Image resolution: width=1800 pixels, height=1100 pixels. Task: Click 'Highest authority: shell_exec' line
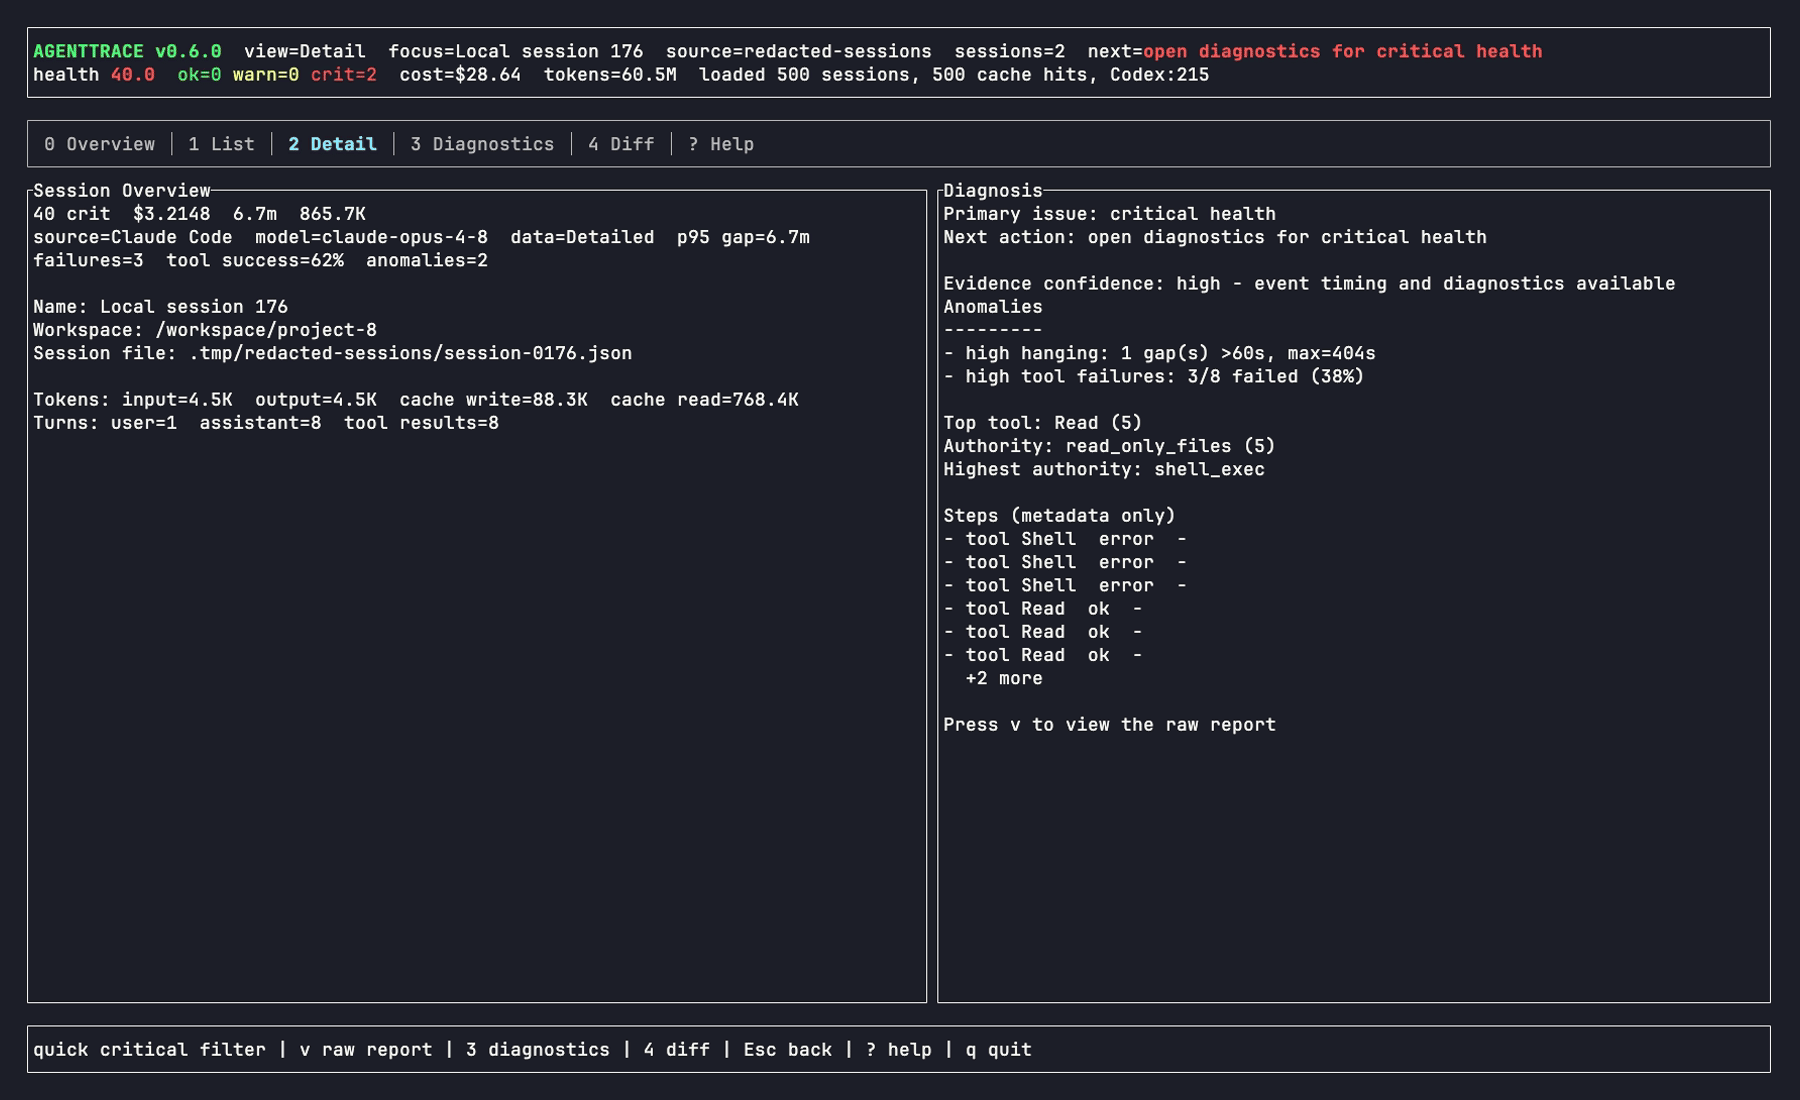1104,469
